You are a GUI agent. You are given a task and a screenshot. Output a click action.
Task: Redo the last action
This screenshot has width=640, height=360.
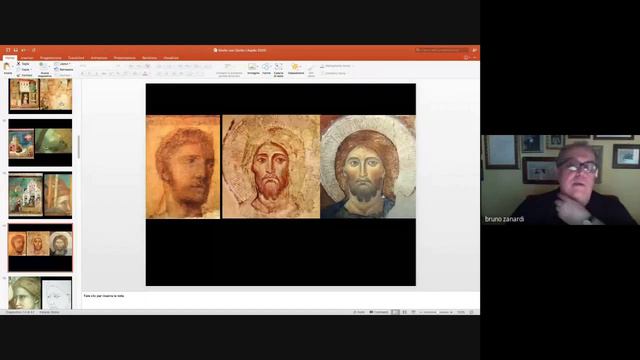click(x=33, y=50)
